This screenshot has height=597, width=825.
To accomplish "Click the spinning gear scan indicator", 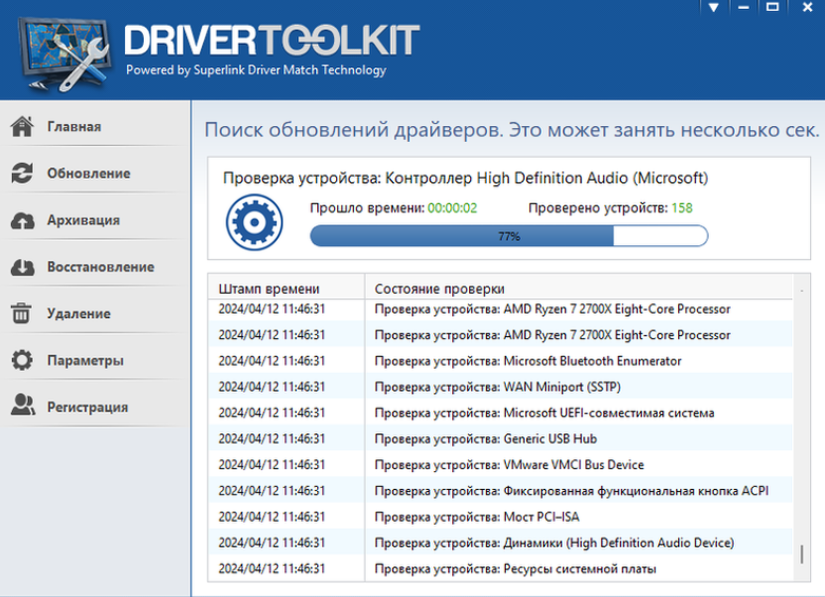I will click(x=254, y=224).
